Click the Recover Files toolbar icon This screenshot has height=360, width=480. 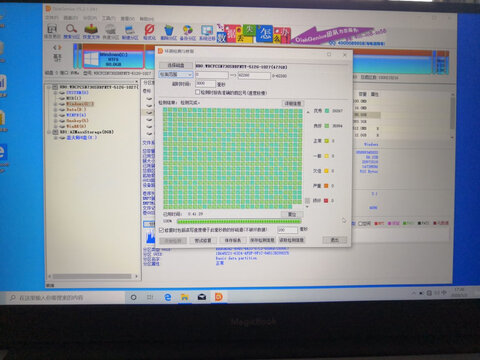pos(91,32)
